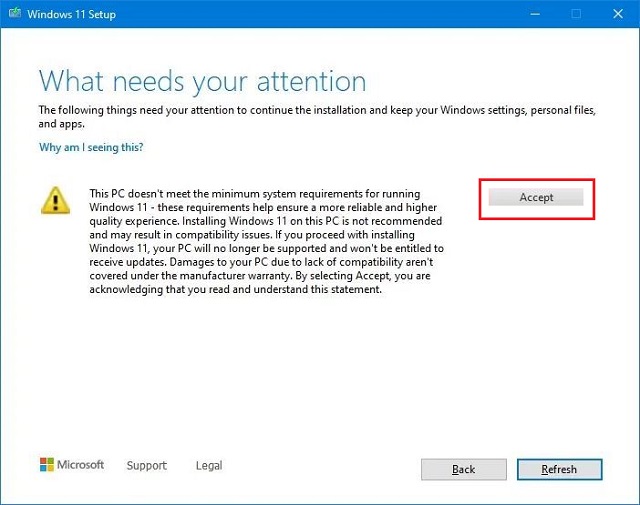Click the Accept button
Image resolution: width=640 pixels, height=505 pixels.
tap(536, 198)
